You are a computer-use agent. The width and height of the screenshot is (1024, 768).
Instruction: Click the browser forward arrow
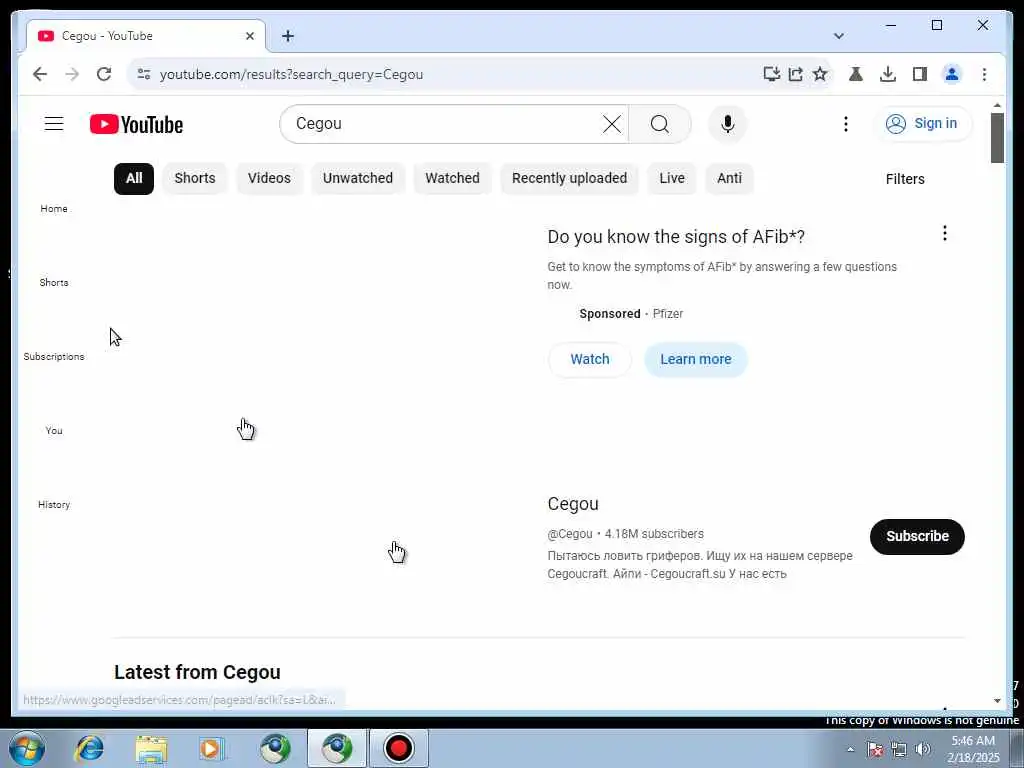tap(72, 74)
